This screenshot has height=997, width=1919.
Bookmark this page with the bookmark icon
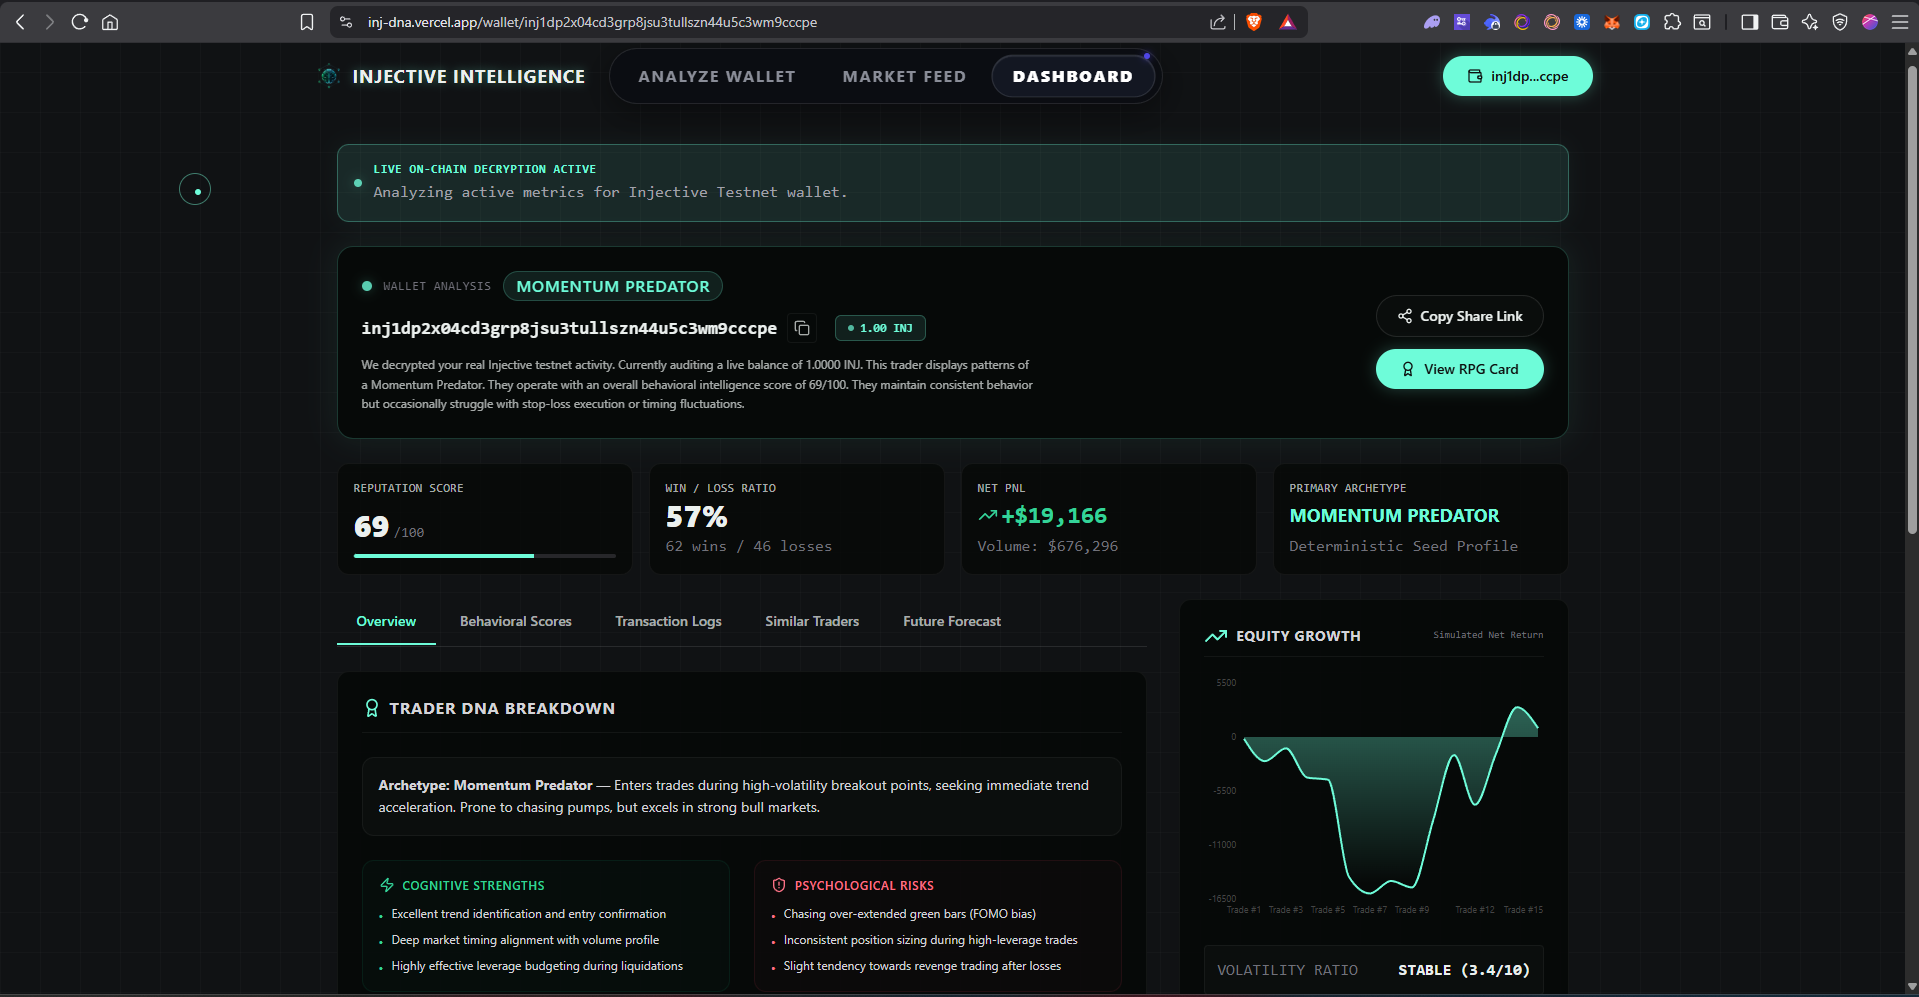[307, 22]
